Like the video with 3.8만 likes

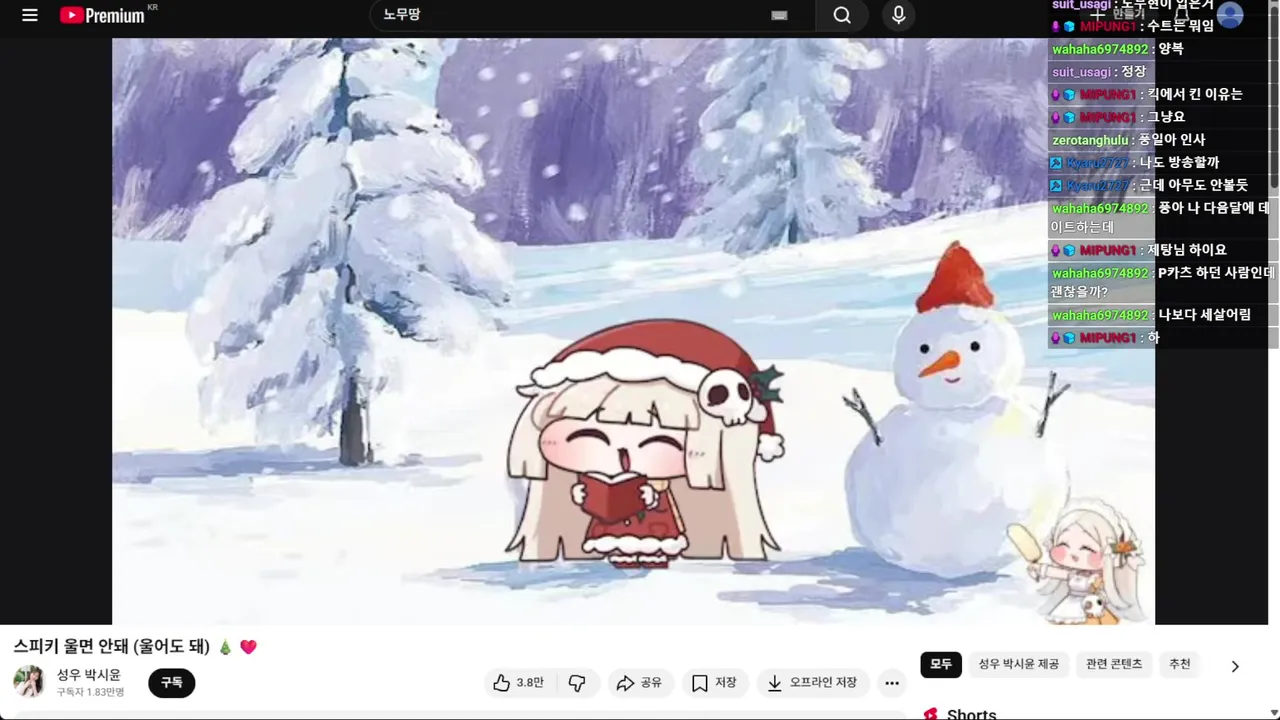point(518,683)
